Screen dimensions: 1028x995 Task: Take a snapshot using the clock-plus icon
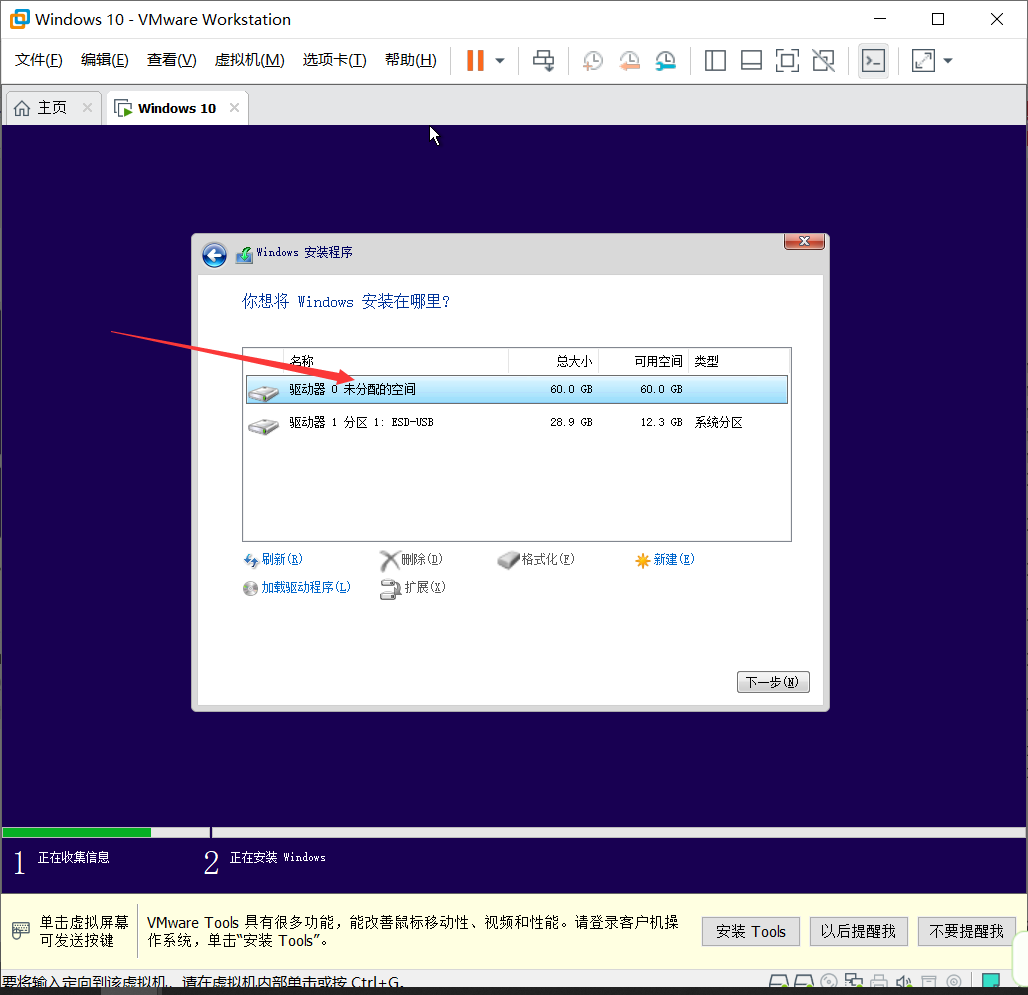coord(593,60)
